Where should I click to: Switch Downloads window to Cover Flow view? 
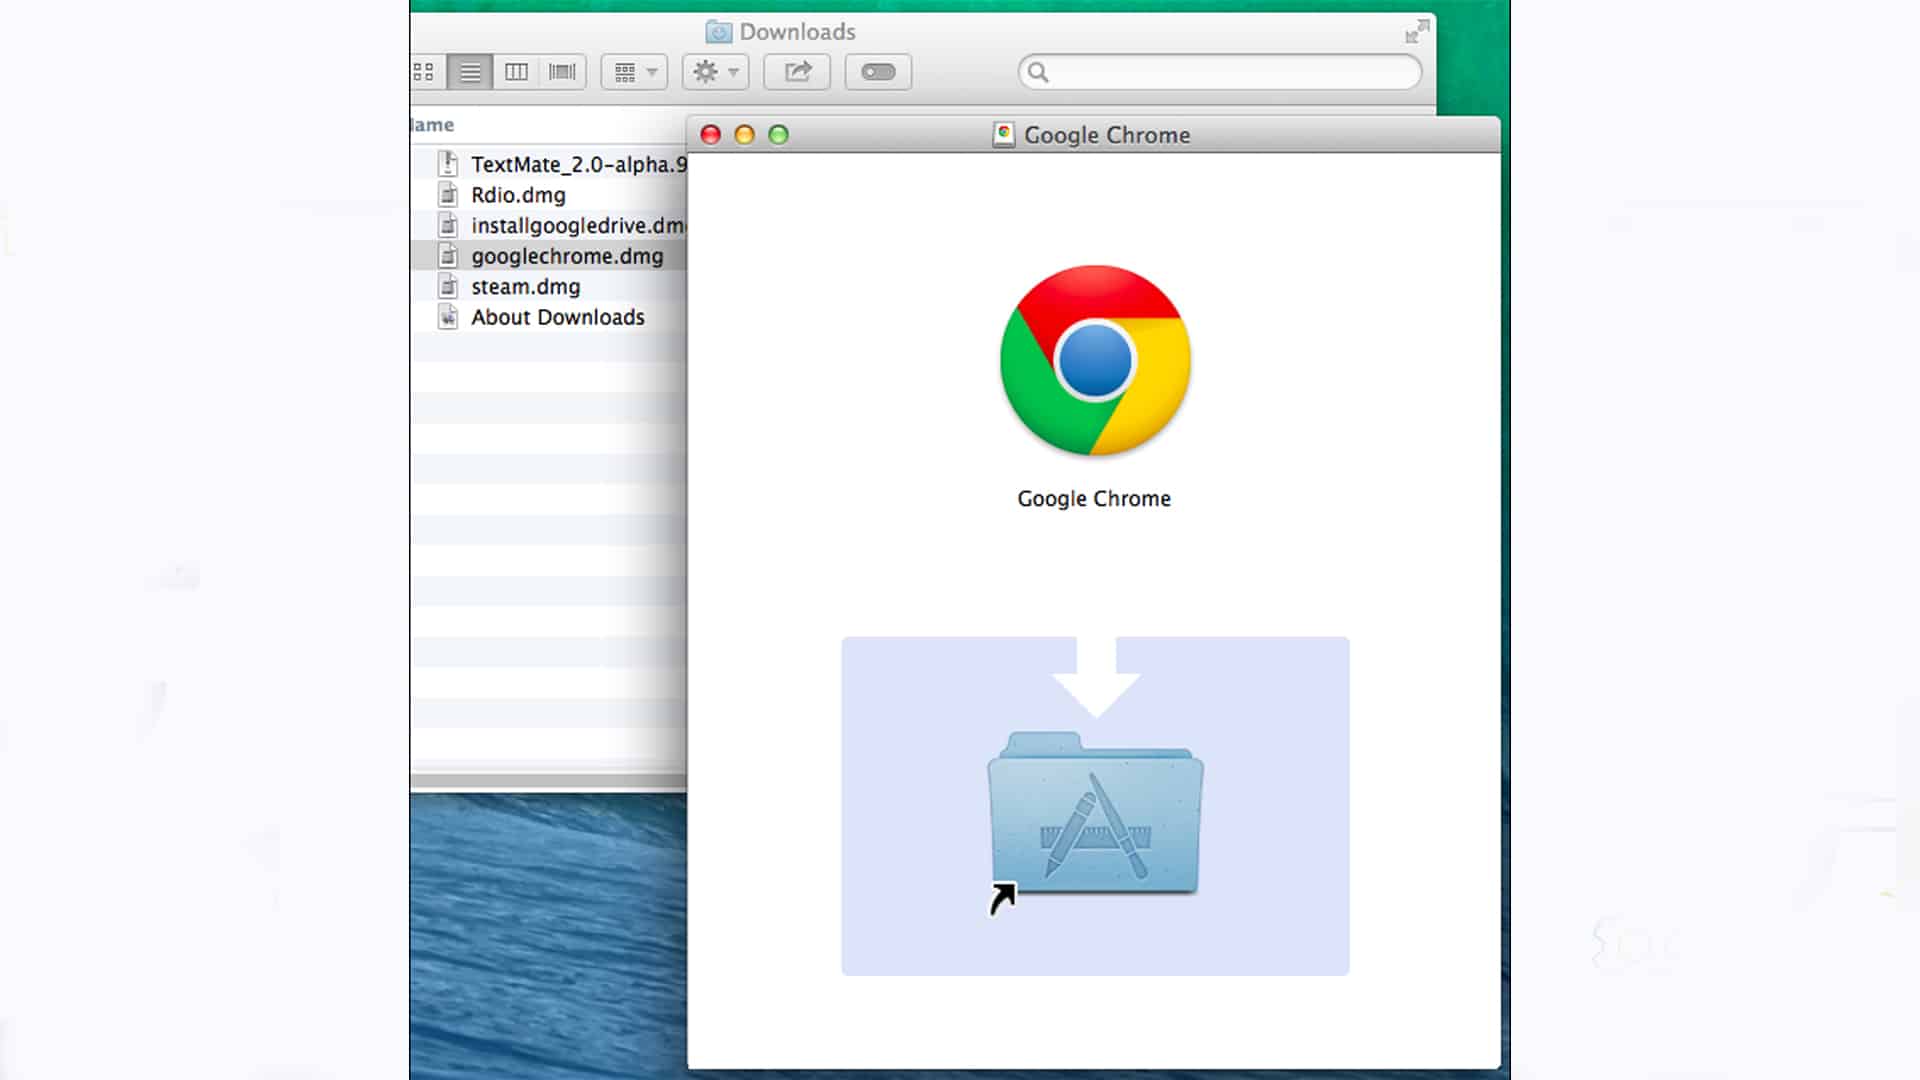point(562,72)
